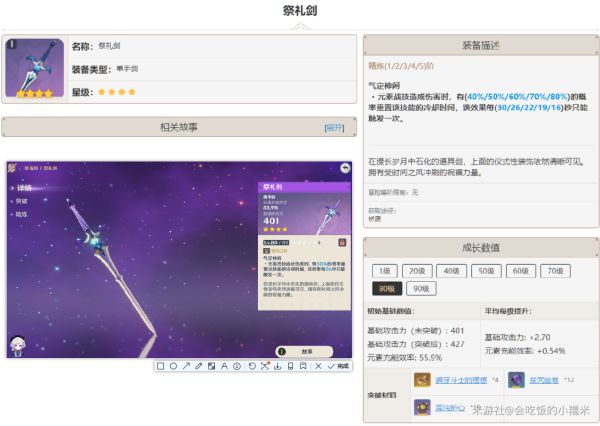Select the arrow annotation tool
The width and height of the screenshot is (600, 426).
click(186, 366)
